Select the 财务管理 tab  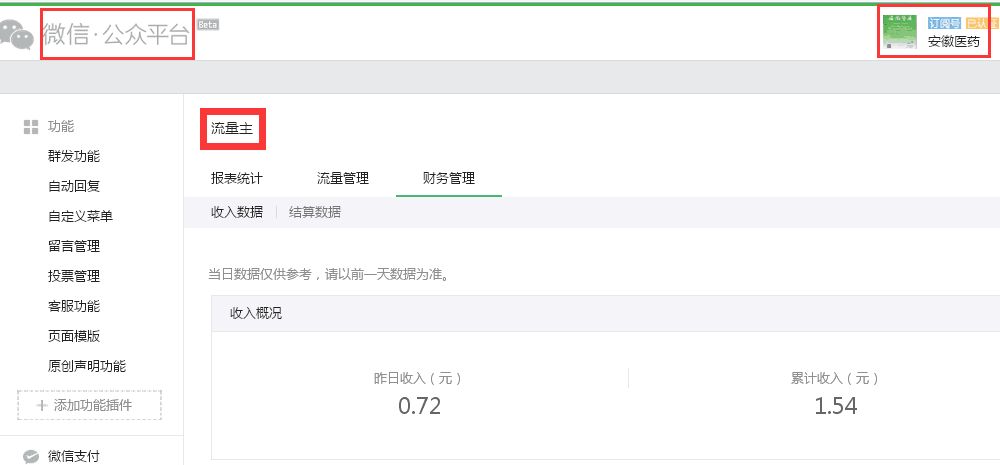point(449,179)
